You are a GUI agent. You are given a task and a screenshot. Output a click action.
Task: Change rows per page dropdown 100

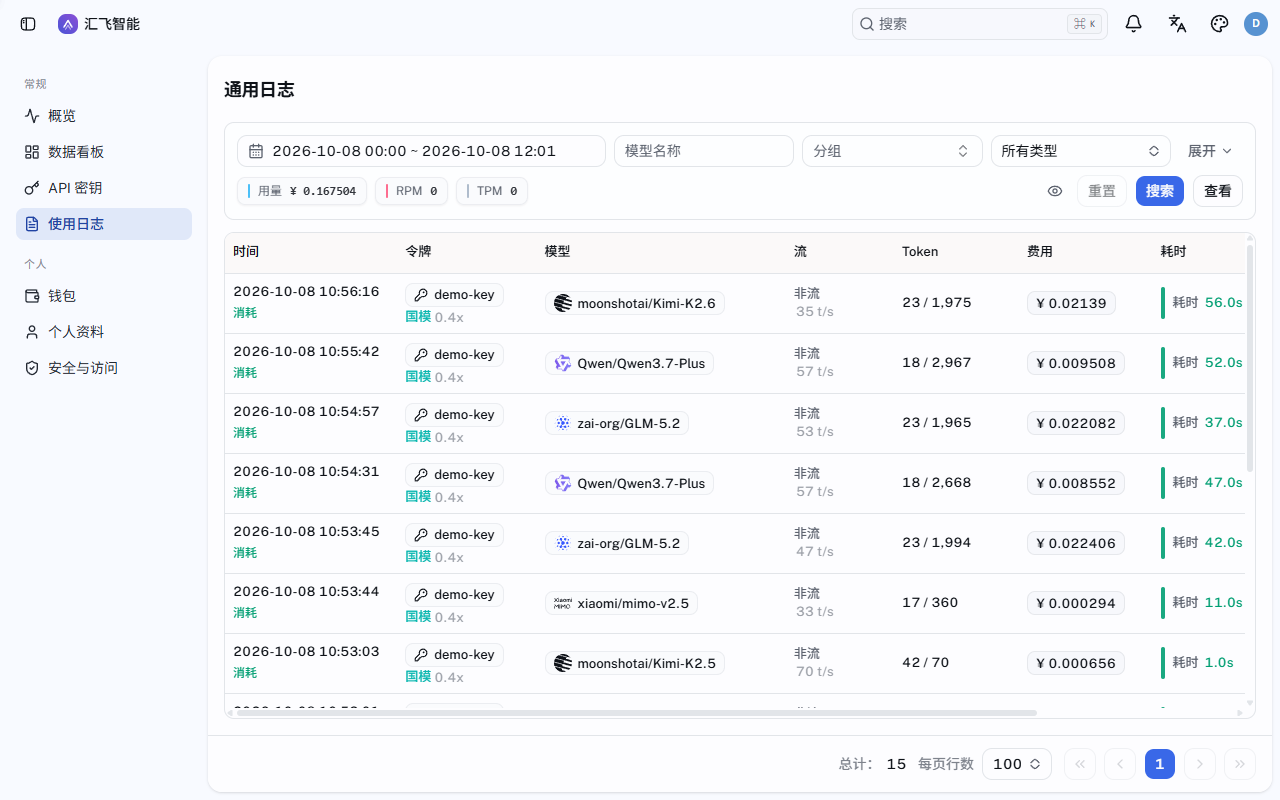(x=1017, y=764)
